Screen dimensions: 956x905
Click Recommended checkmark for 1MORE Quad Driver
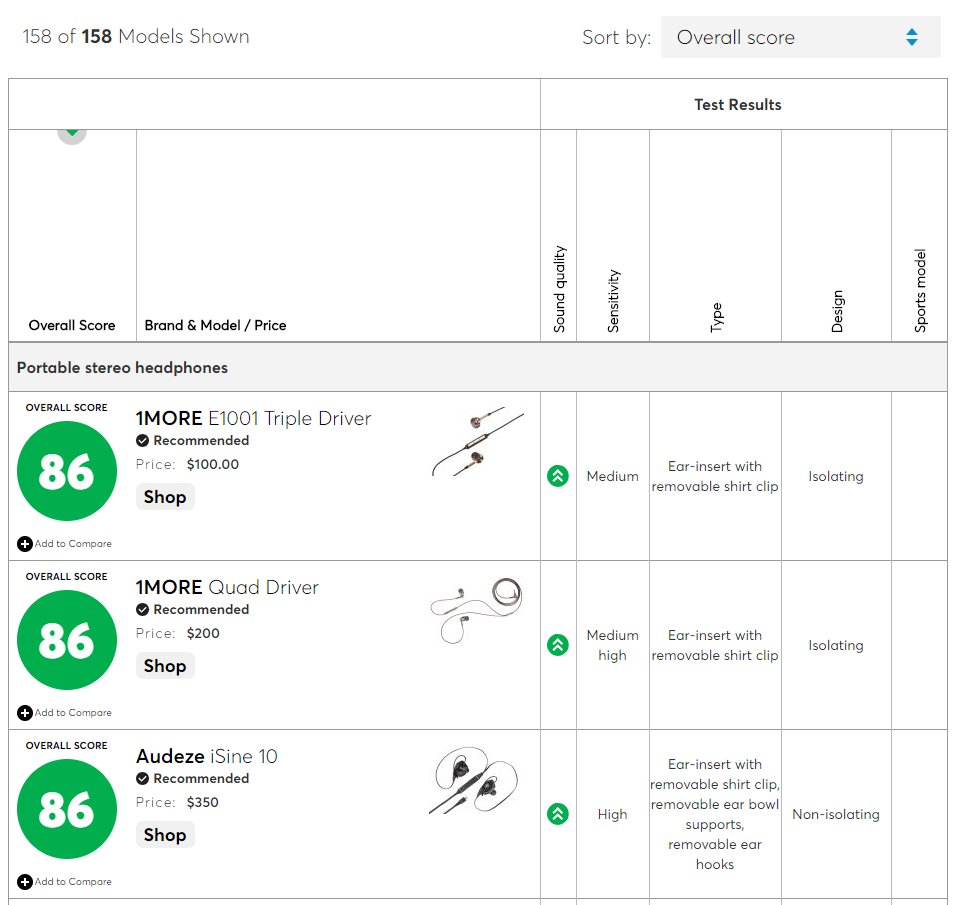(x=142, y=609)
